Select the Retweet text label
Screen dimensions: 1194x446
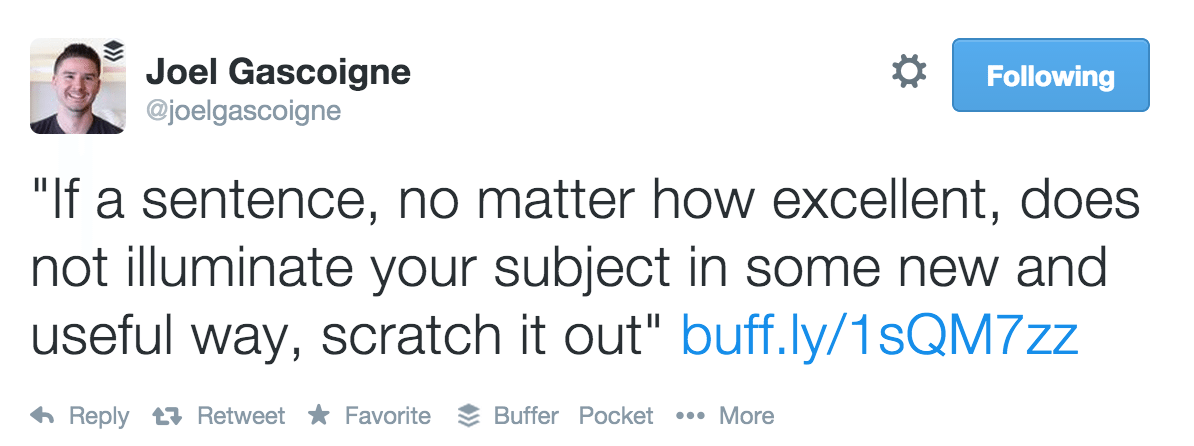click(241, 416)
